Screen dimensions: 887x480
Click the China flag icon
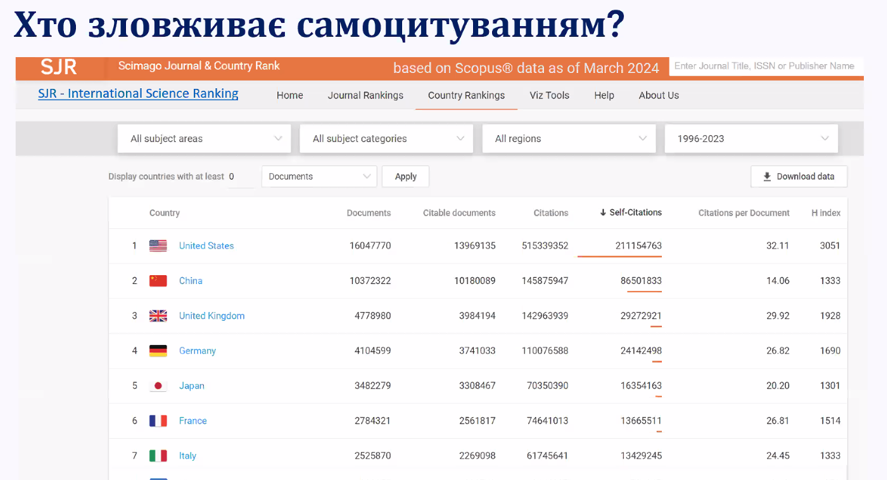tap(158, 280)
